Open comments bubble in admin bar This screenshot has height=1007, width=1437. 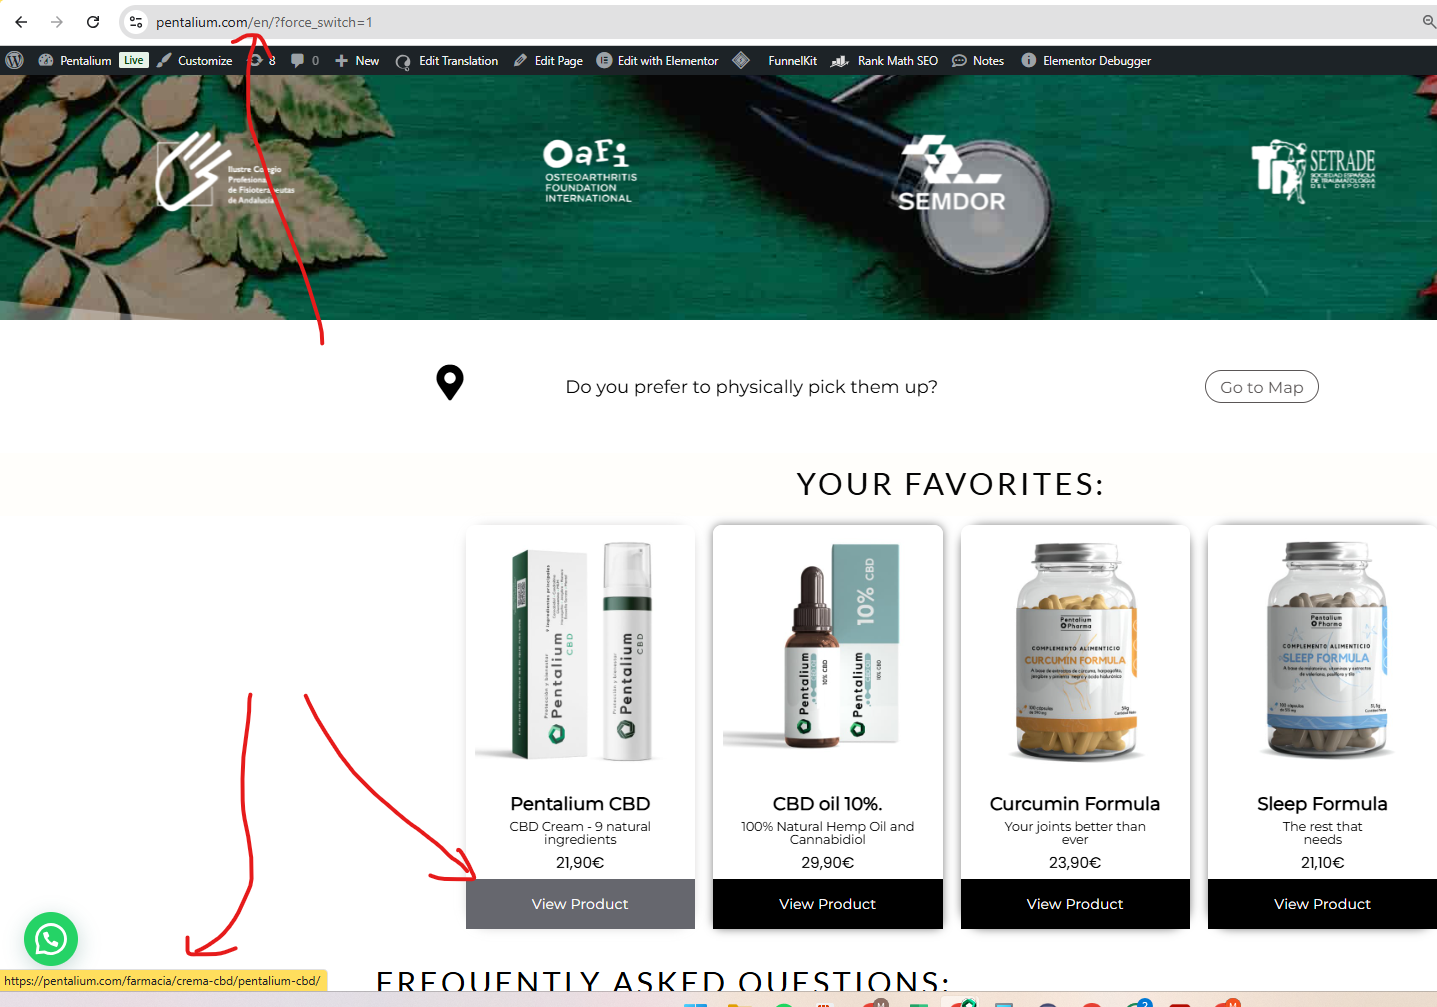pyautogui.click(x=305, y=60)
